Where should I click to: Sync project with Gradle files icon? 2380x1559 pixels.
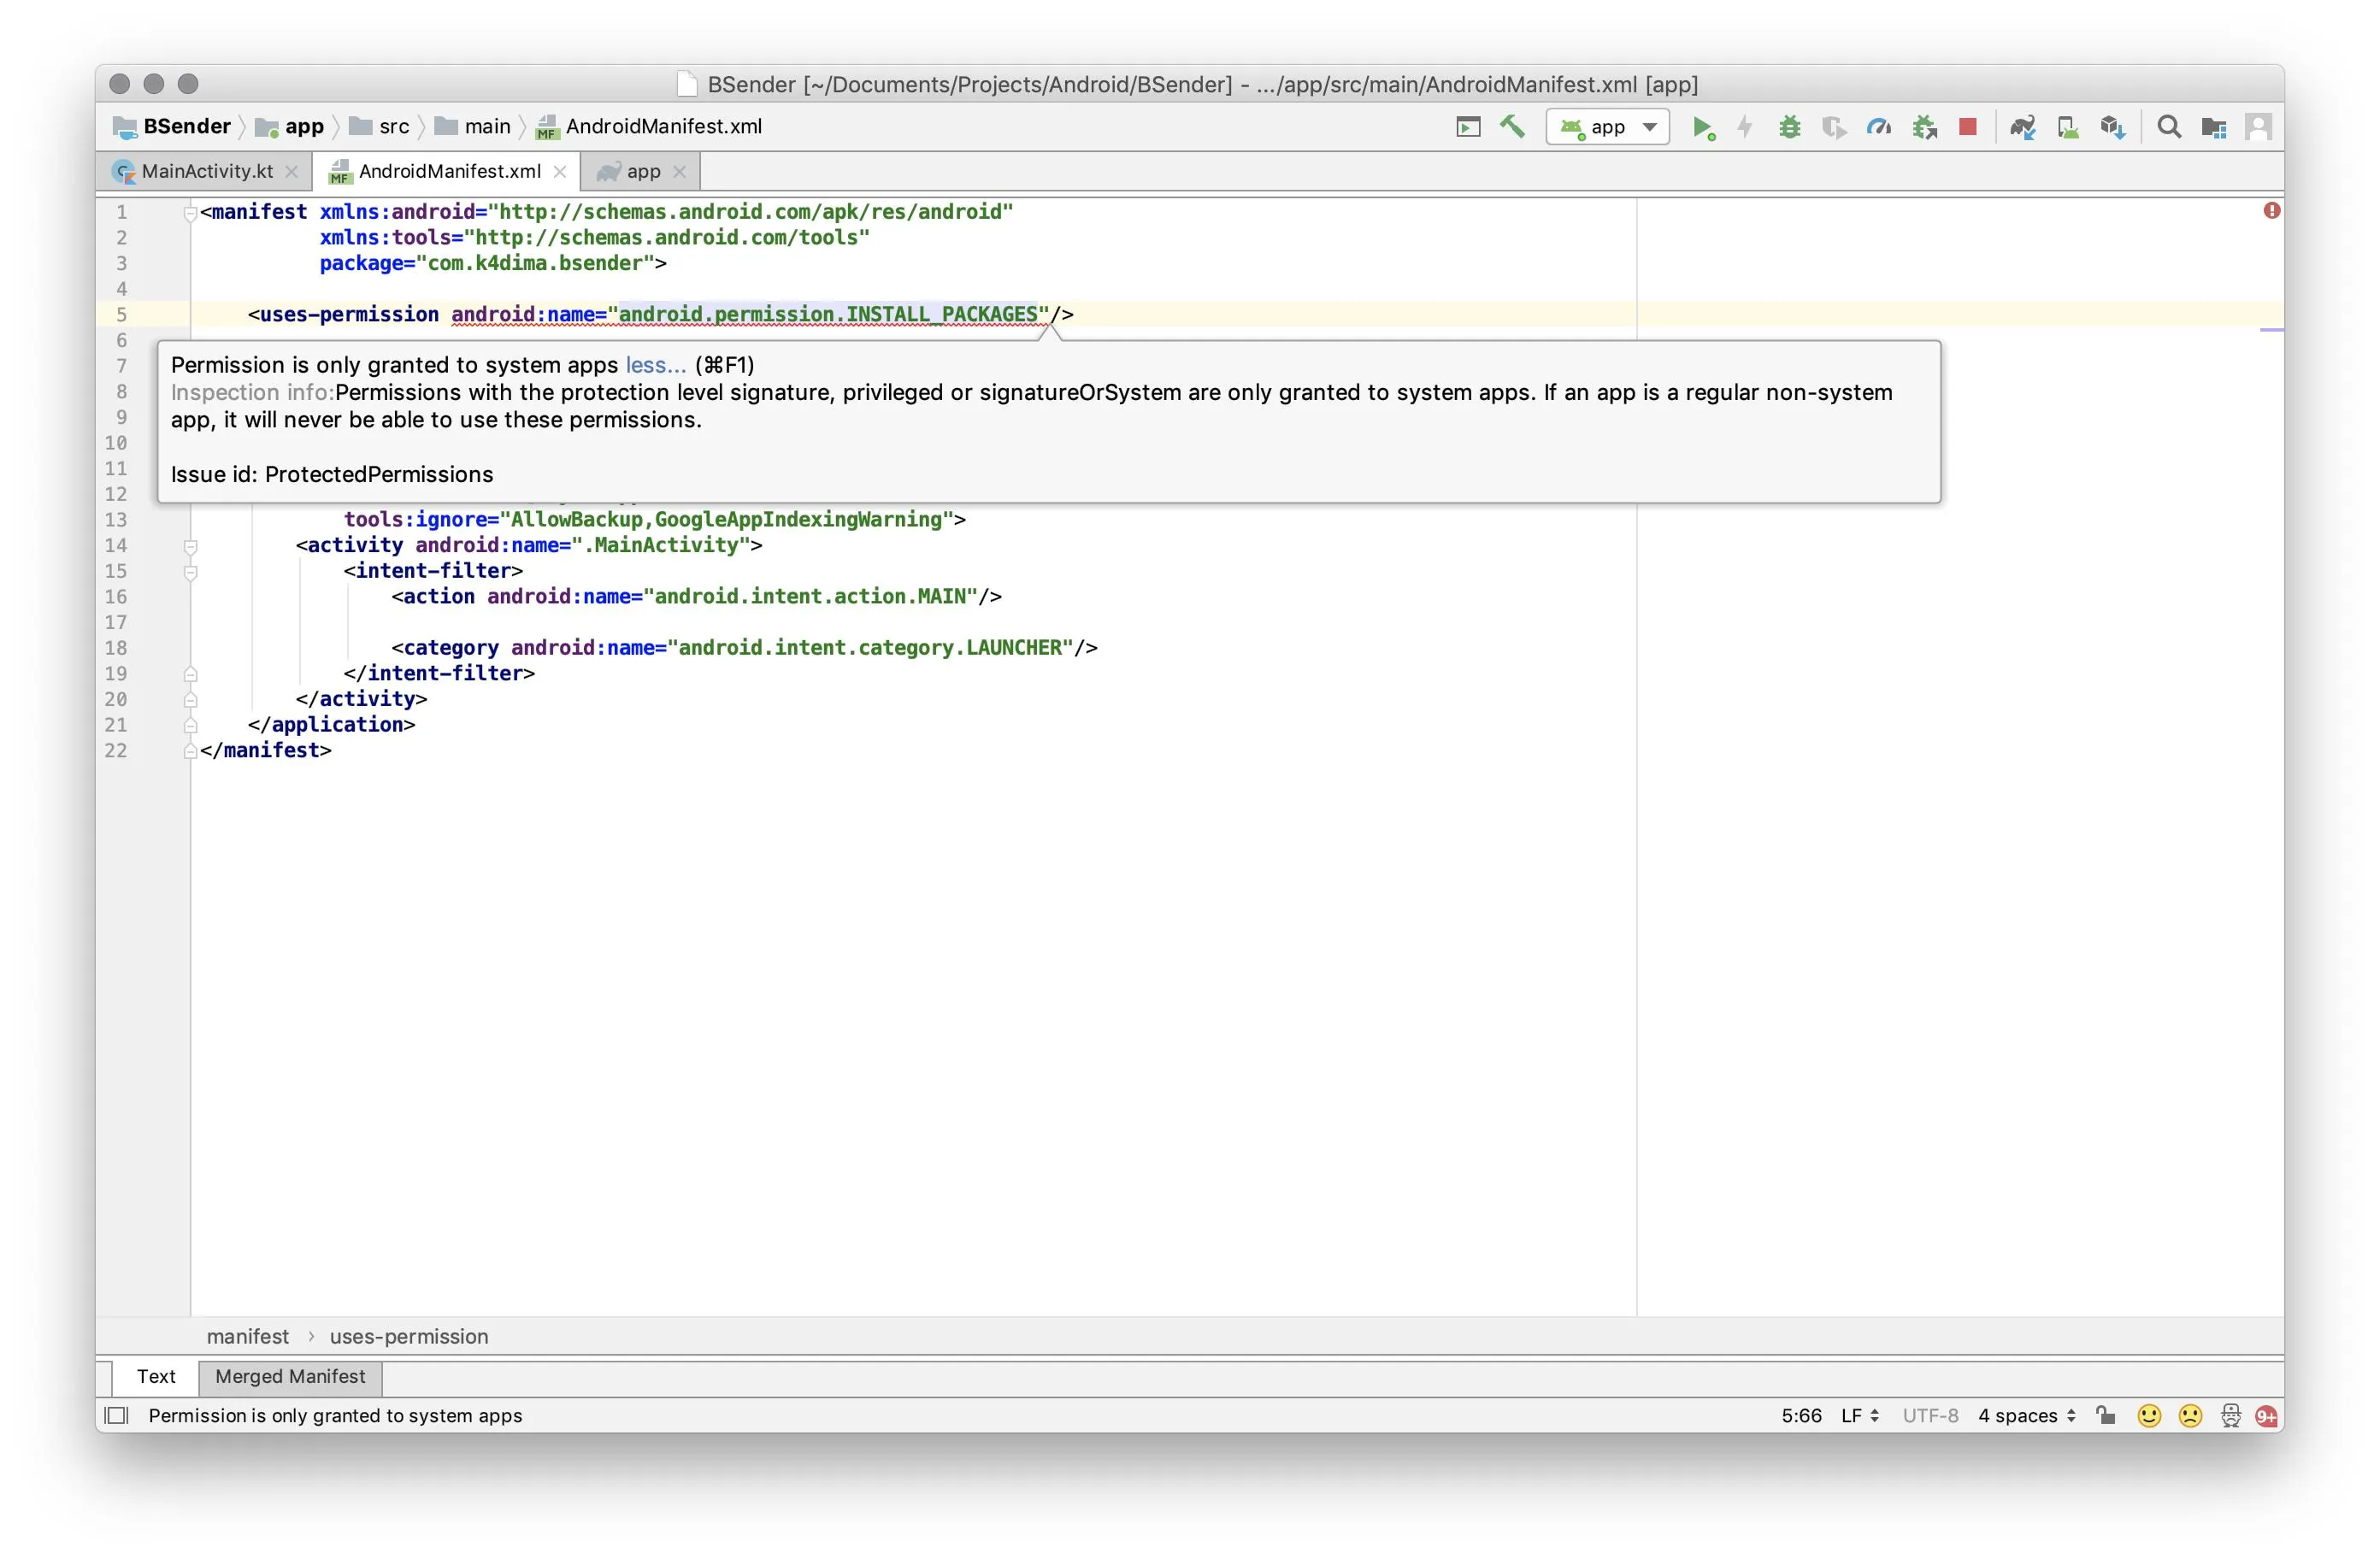pyautogui.click(x=2022, y=127)
